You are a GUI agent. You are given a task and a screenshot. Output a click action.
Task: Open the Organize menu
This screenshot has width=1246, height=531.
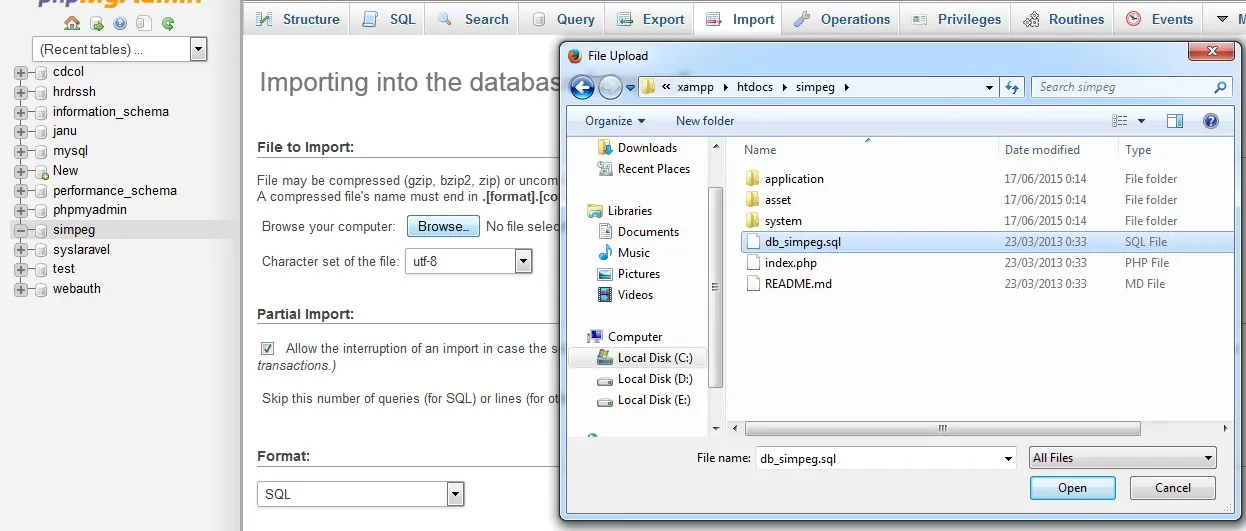(615, 121)
